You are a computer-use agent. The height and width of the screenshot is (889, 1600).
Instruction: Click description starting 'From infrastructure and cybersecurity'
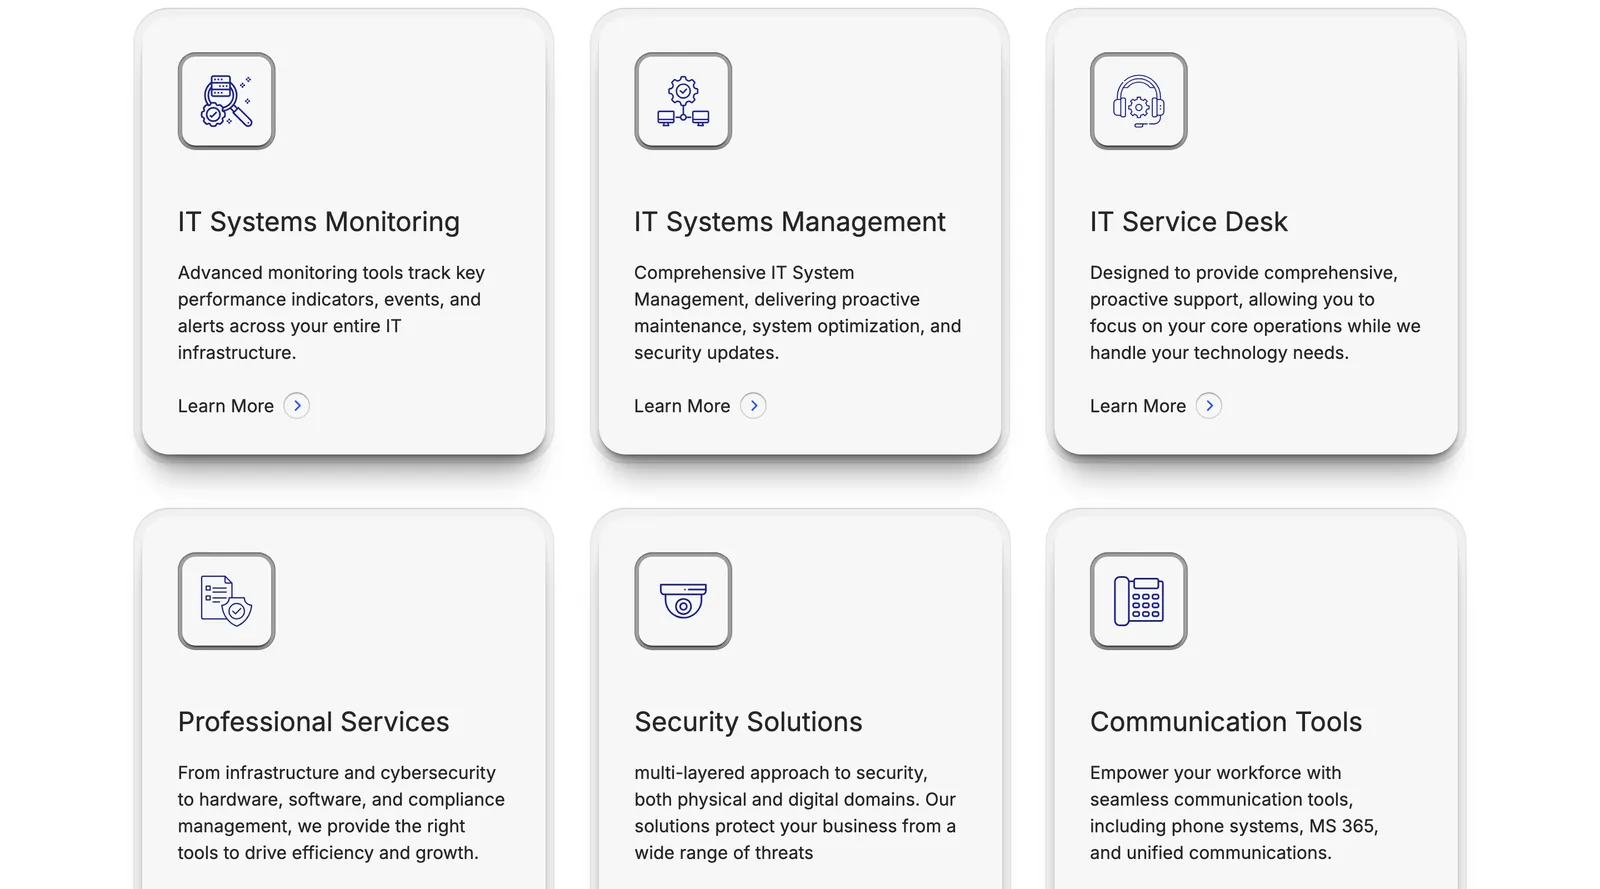click(341, 812)
